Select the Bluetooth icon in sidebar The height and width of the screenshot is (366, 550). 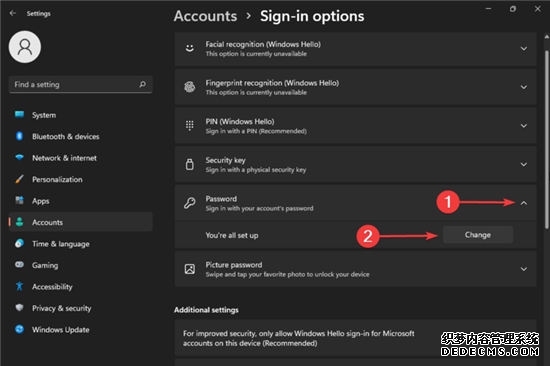tap(19, 136)
